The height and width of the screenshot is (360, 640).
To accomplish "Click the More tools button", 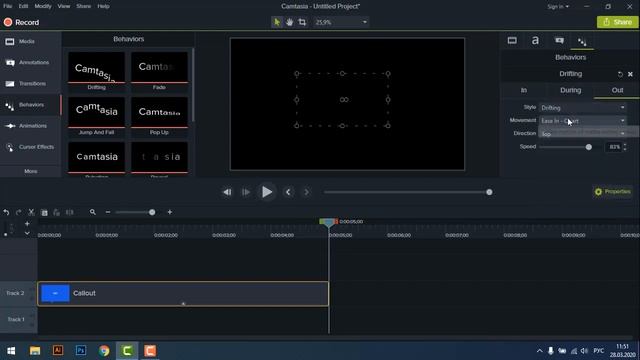I will [31, 171].
